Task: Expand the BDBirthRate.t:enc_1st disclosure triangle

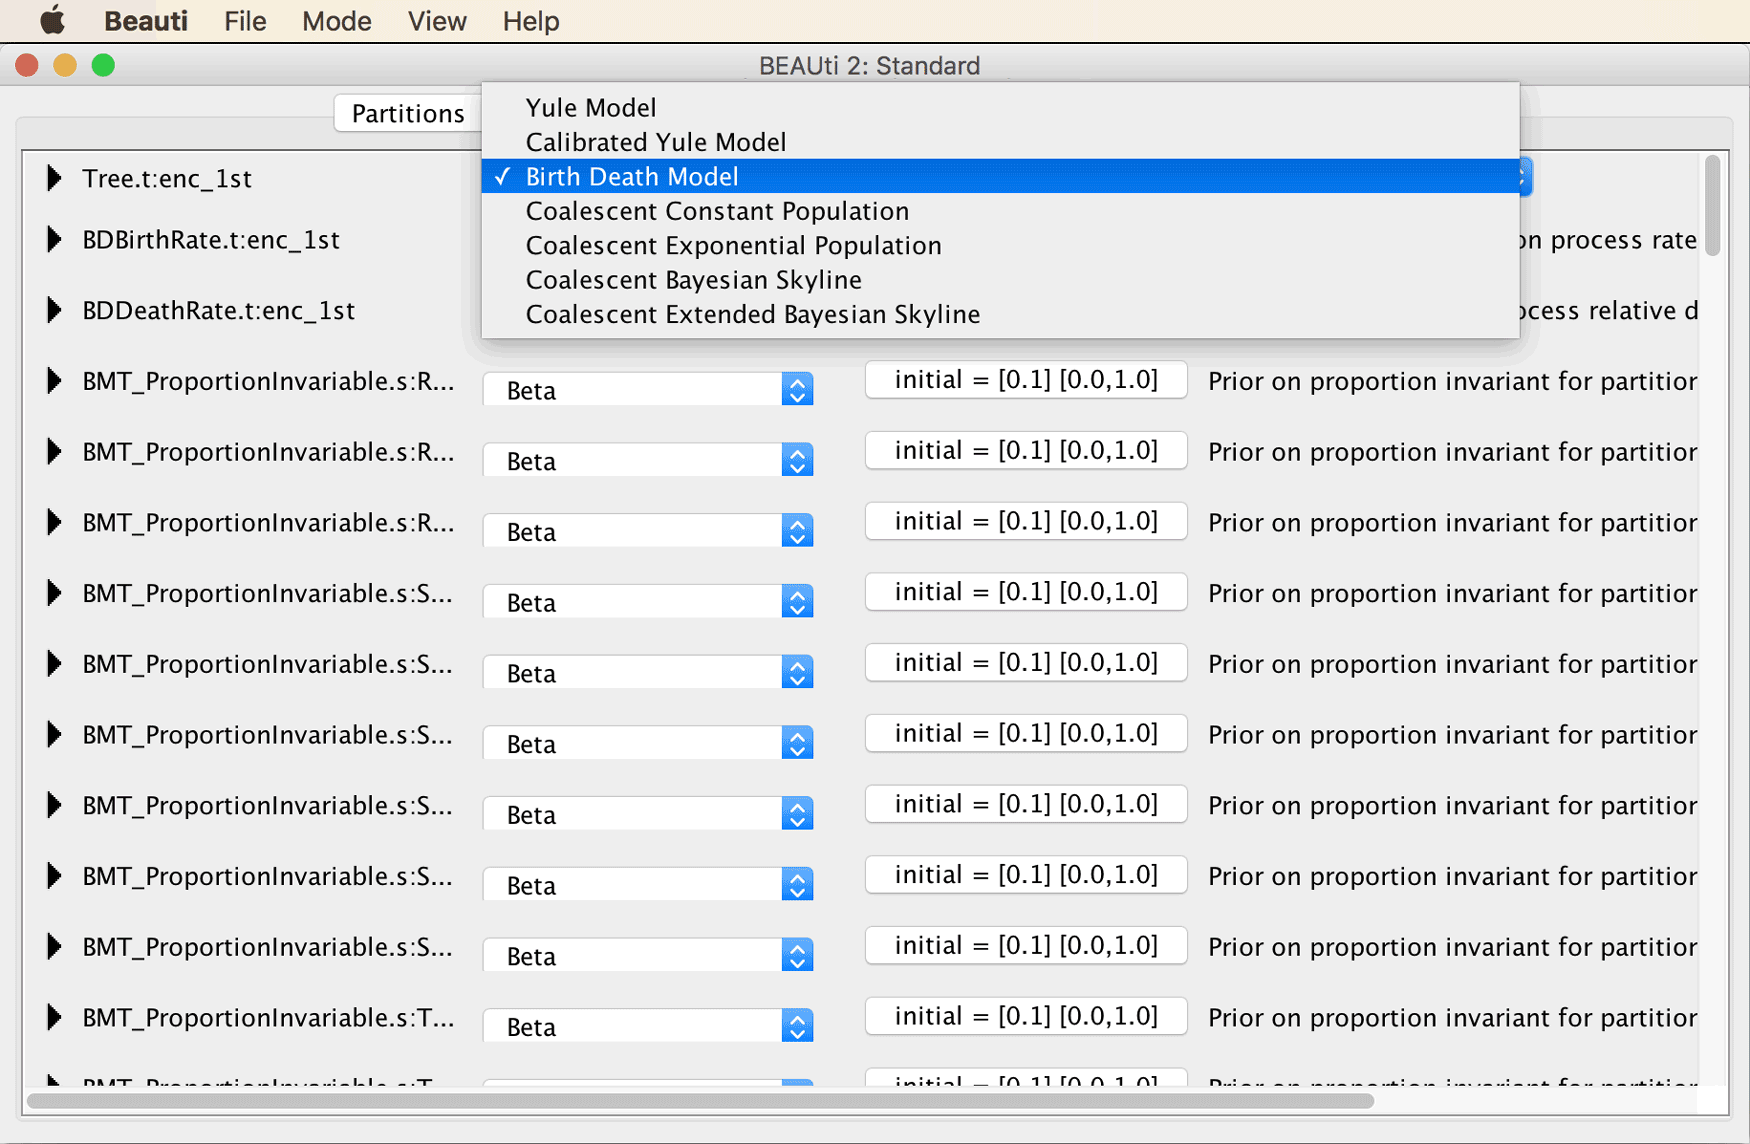Action: [x=54, y=240]
